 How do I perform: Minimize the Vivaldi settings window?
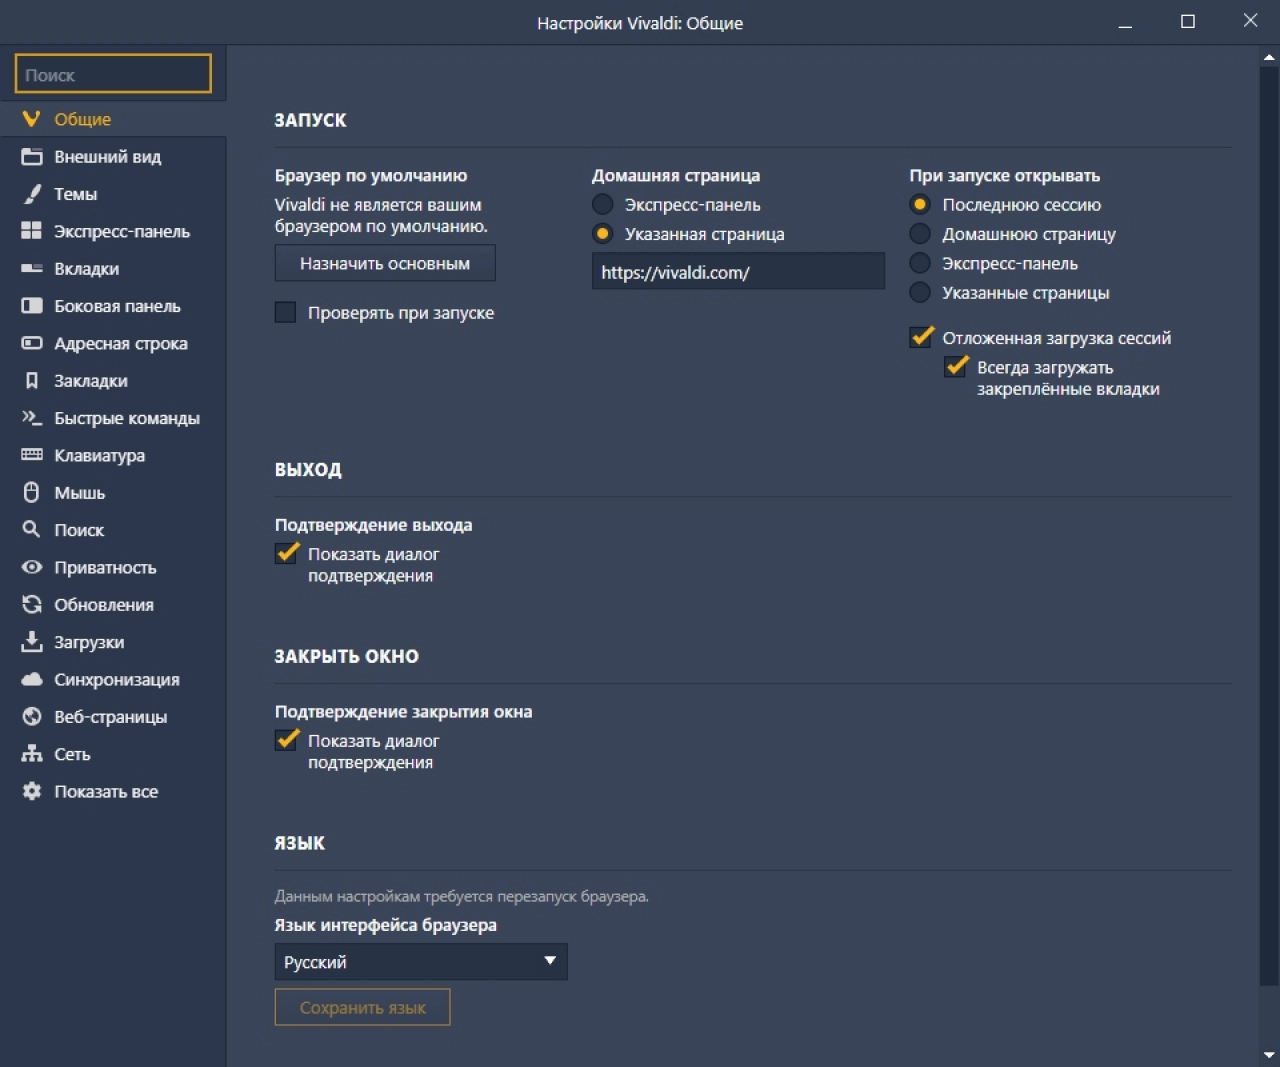(x=1125, y=22)
